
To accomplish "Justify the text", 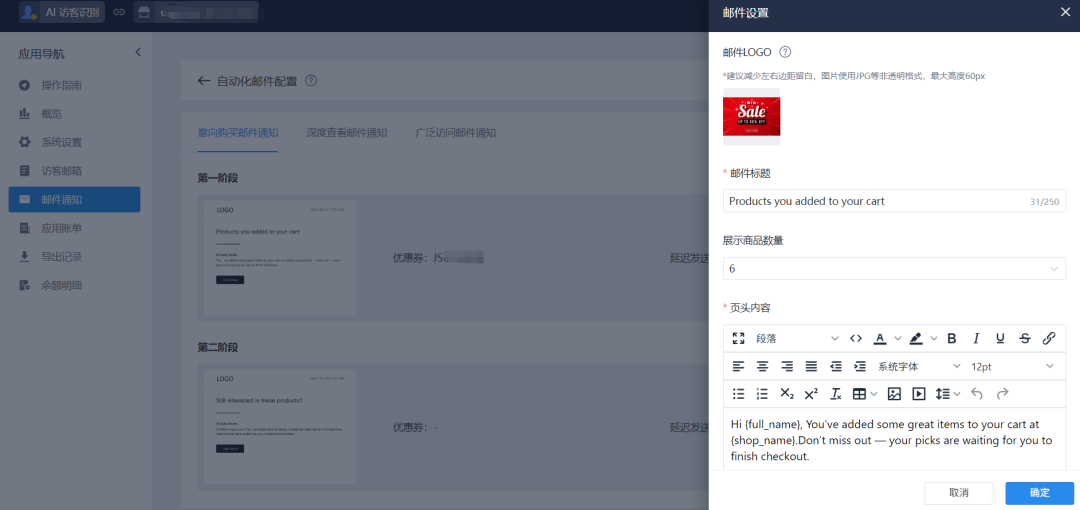I will [x=811, y=367].
